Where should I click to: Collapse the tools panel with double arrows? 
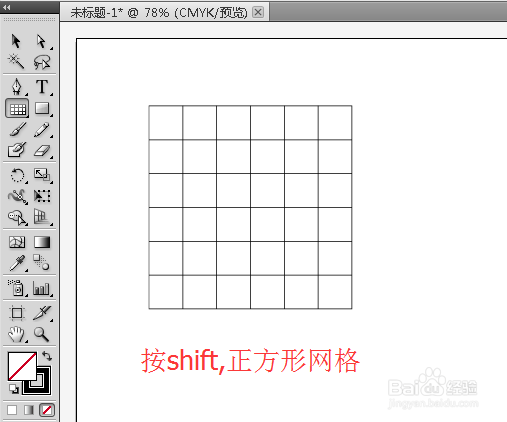[7, 7]
